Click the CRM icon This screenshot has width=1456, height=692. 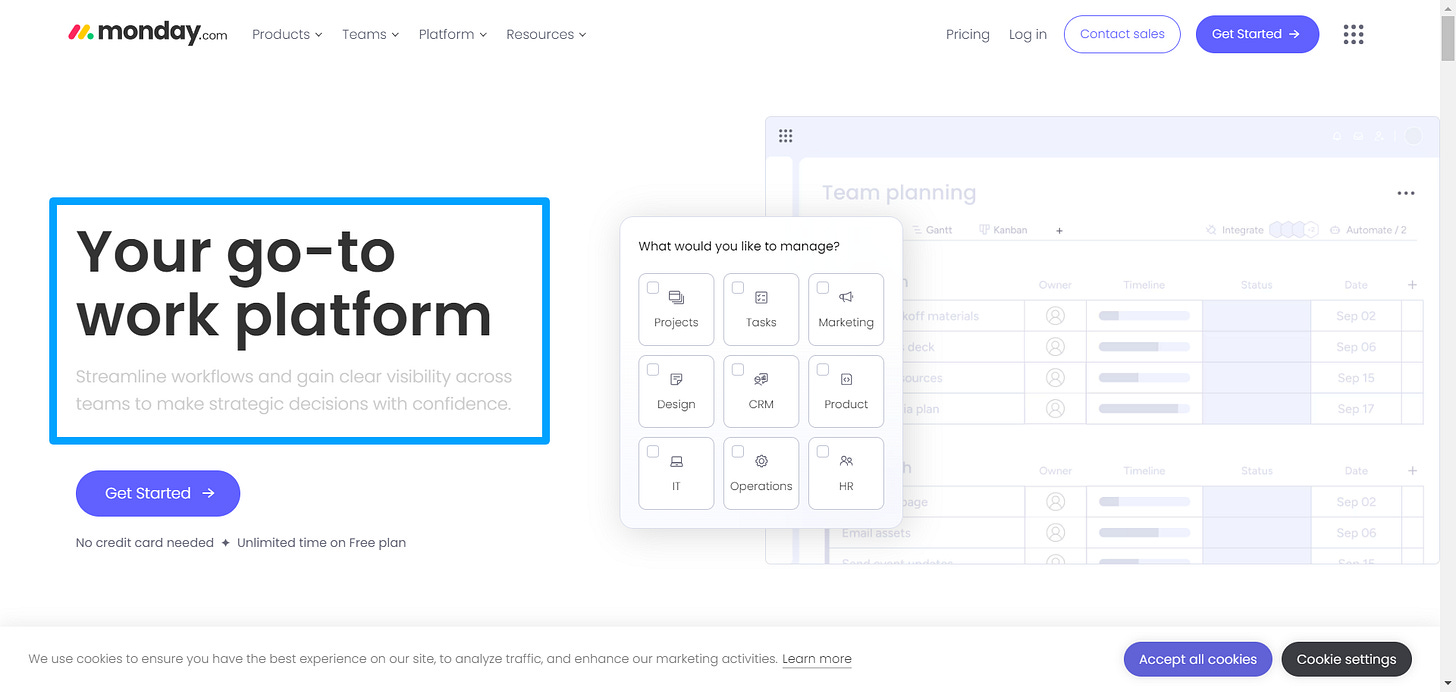coord(761,379)
